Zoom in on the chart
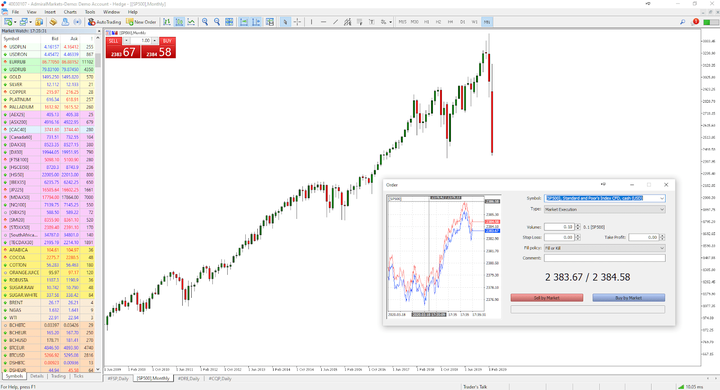 point(205,22)
